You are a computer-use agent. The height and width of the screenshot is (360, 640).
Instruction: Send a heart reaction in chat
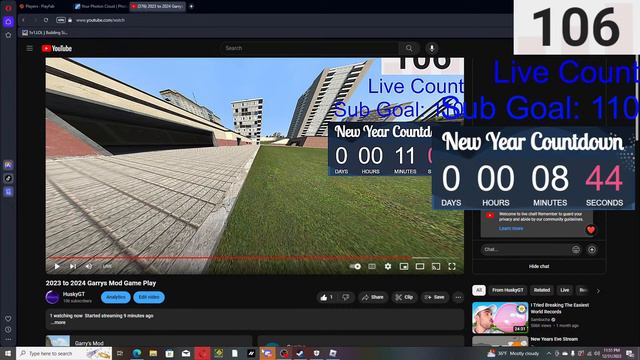point(591,230)
